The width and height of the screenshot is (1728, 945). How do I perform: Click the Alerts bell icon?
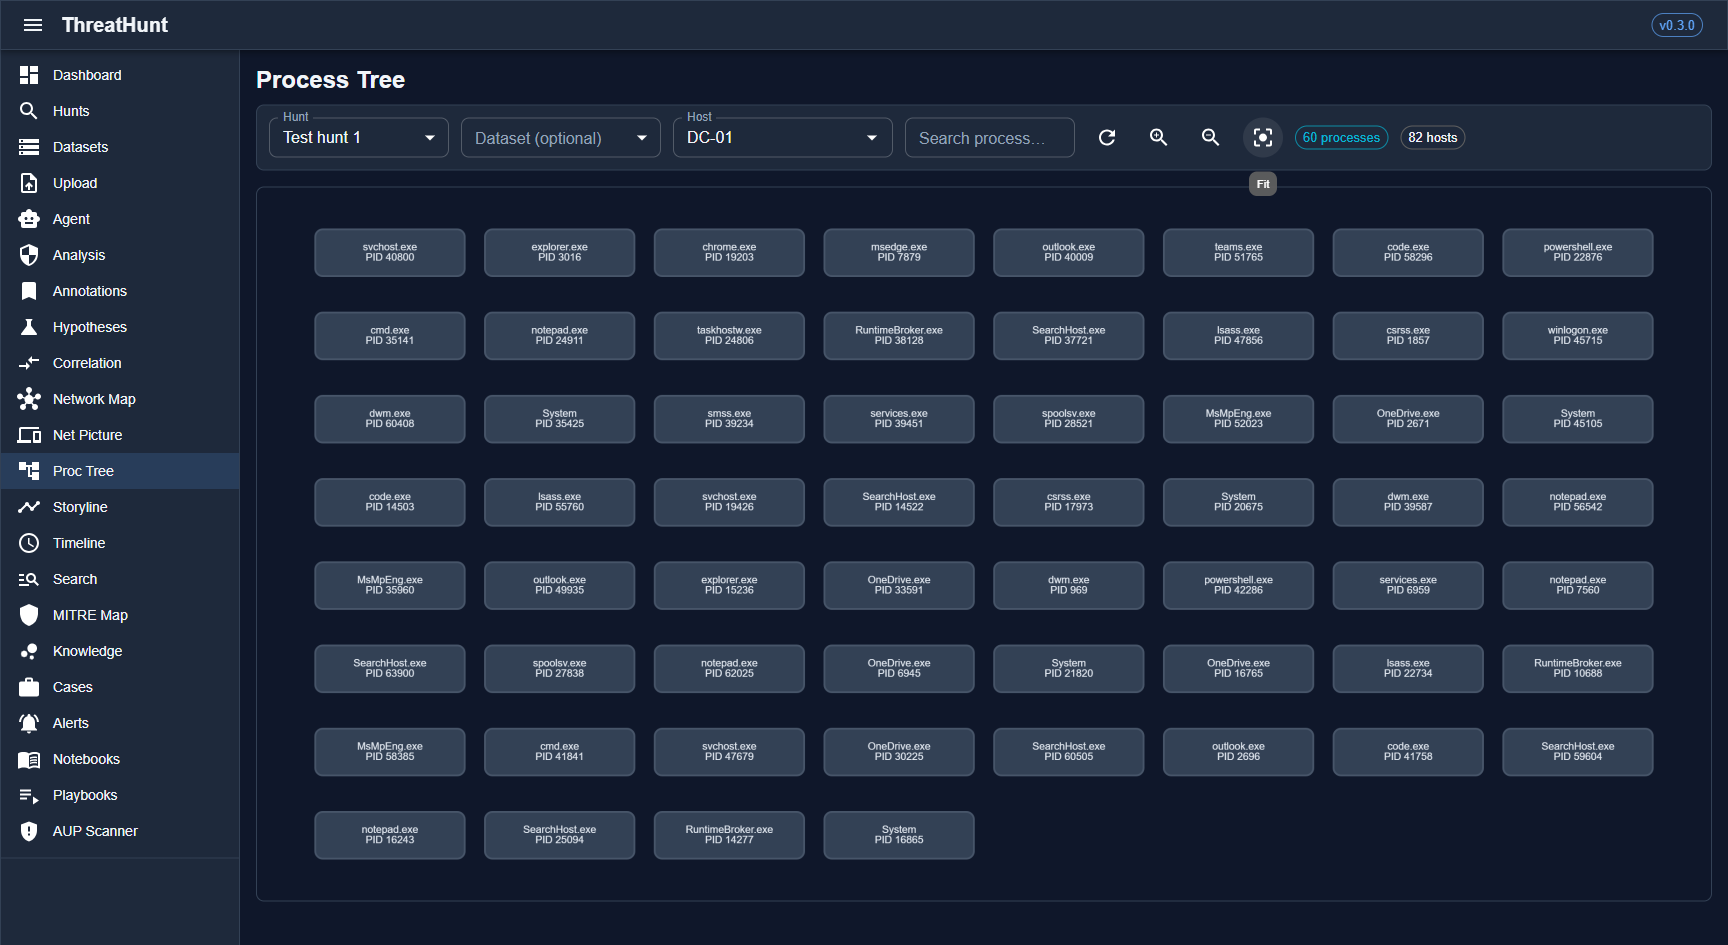(x=29, y=723)
